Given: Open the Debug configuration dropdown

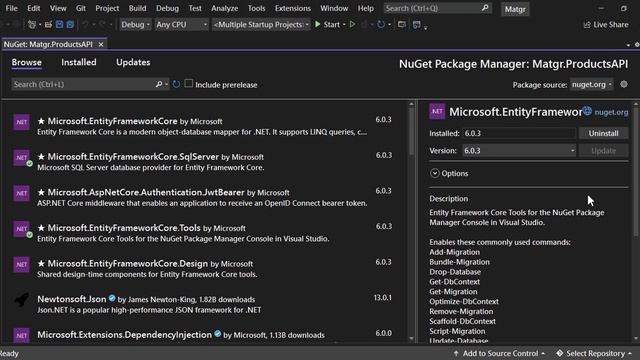Looking at the screenshot, I should [x=135, y=24].
